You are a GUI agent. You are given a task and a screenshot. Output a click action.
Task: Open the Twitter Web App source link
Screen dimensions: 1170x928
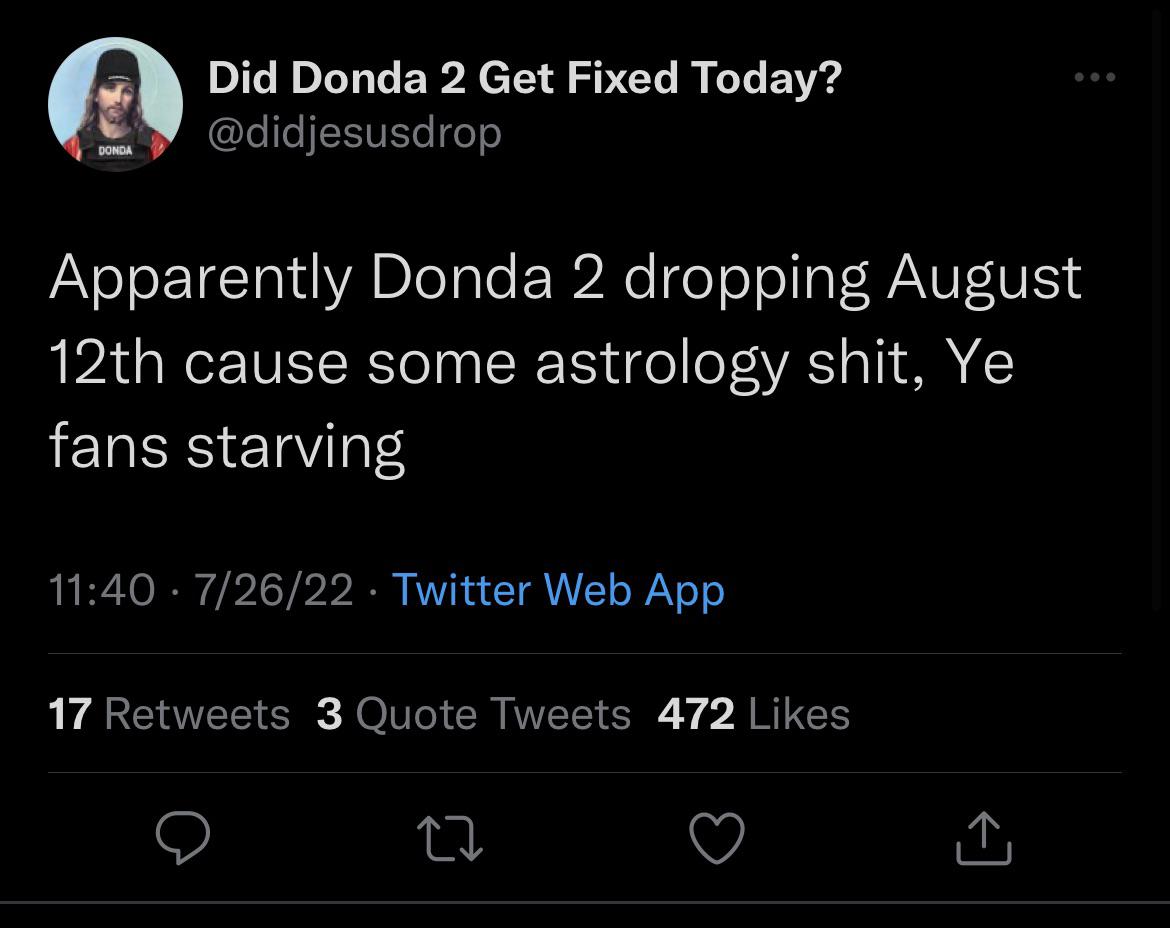point(558,589)
